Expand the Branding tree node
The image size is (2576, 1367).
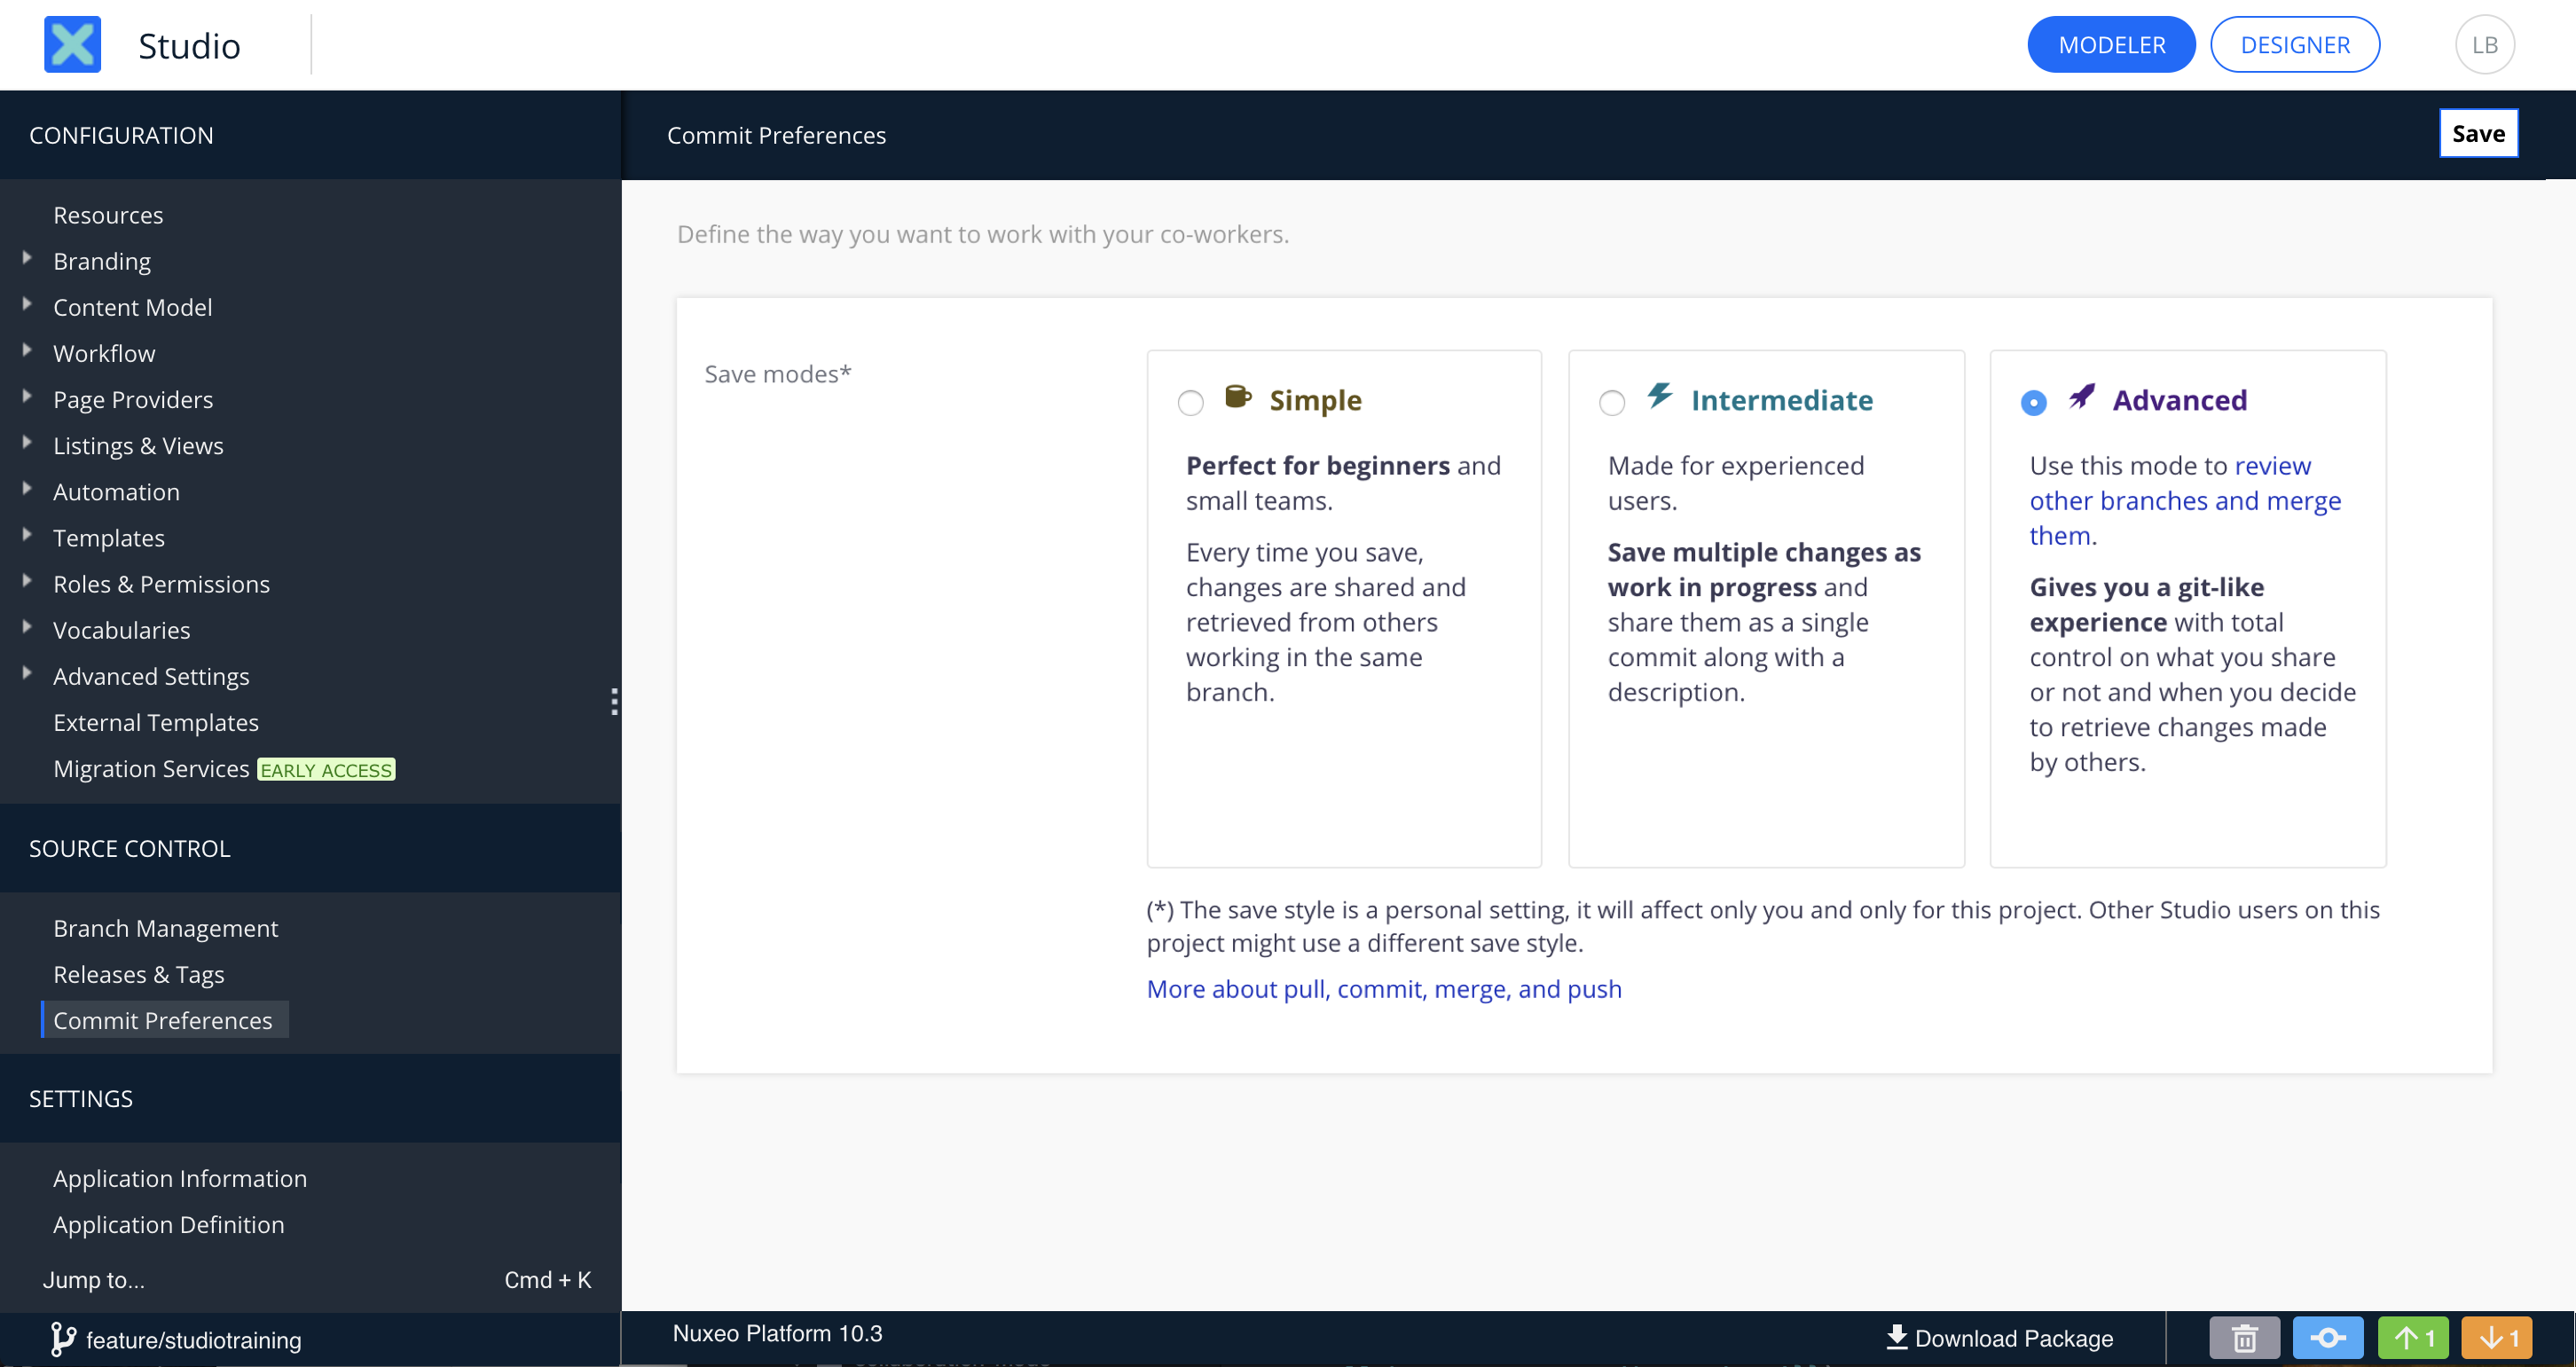[27, 258]
